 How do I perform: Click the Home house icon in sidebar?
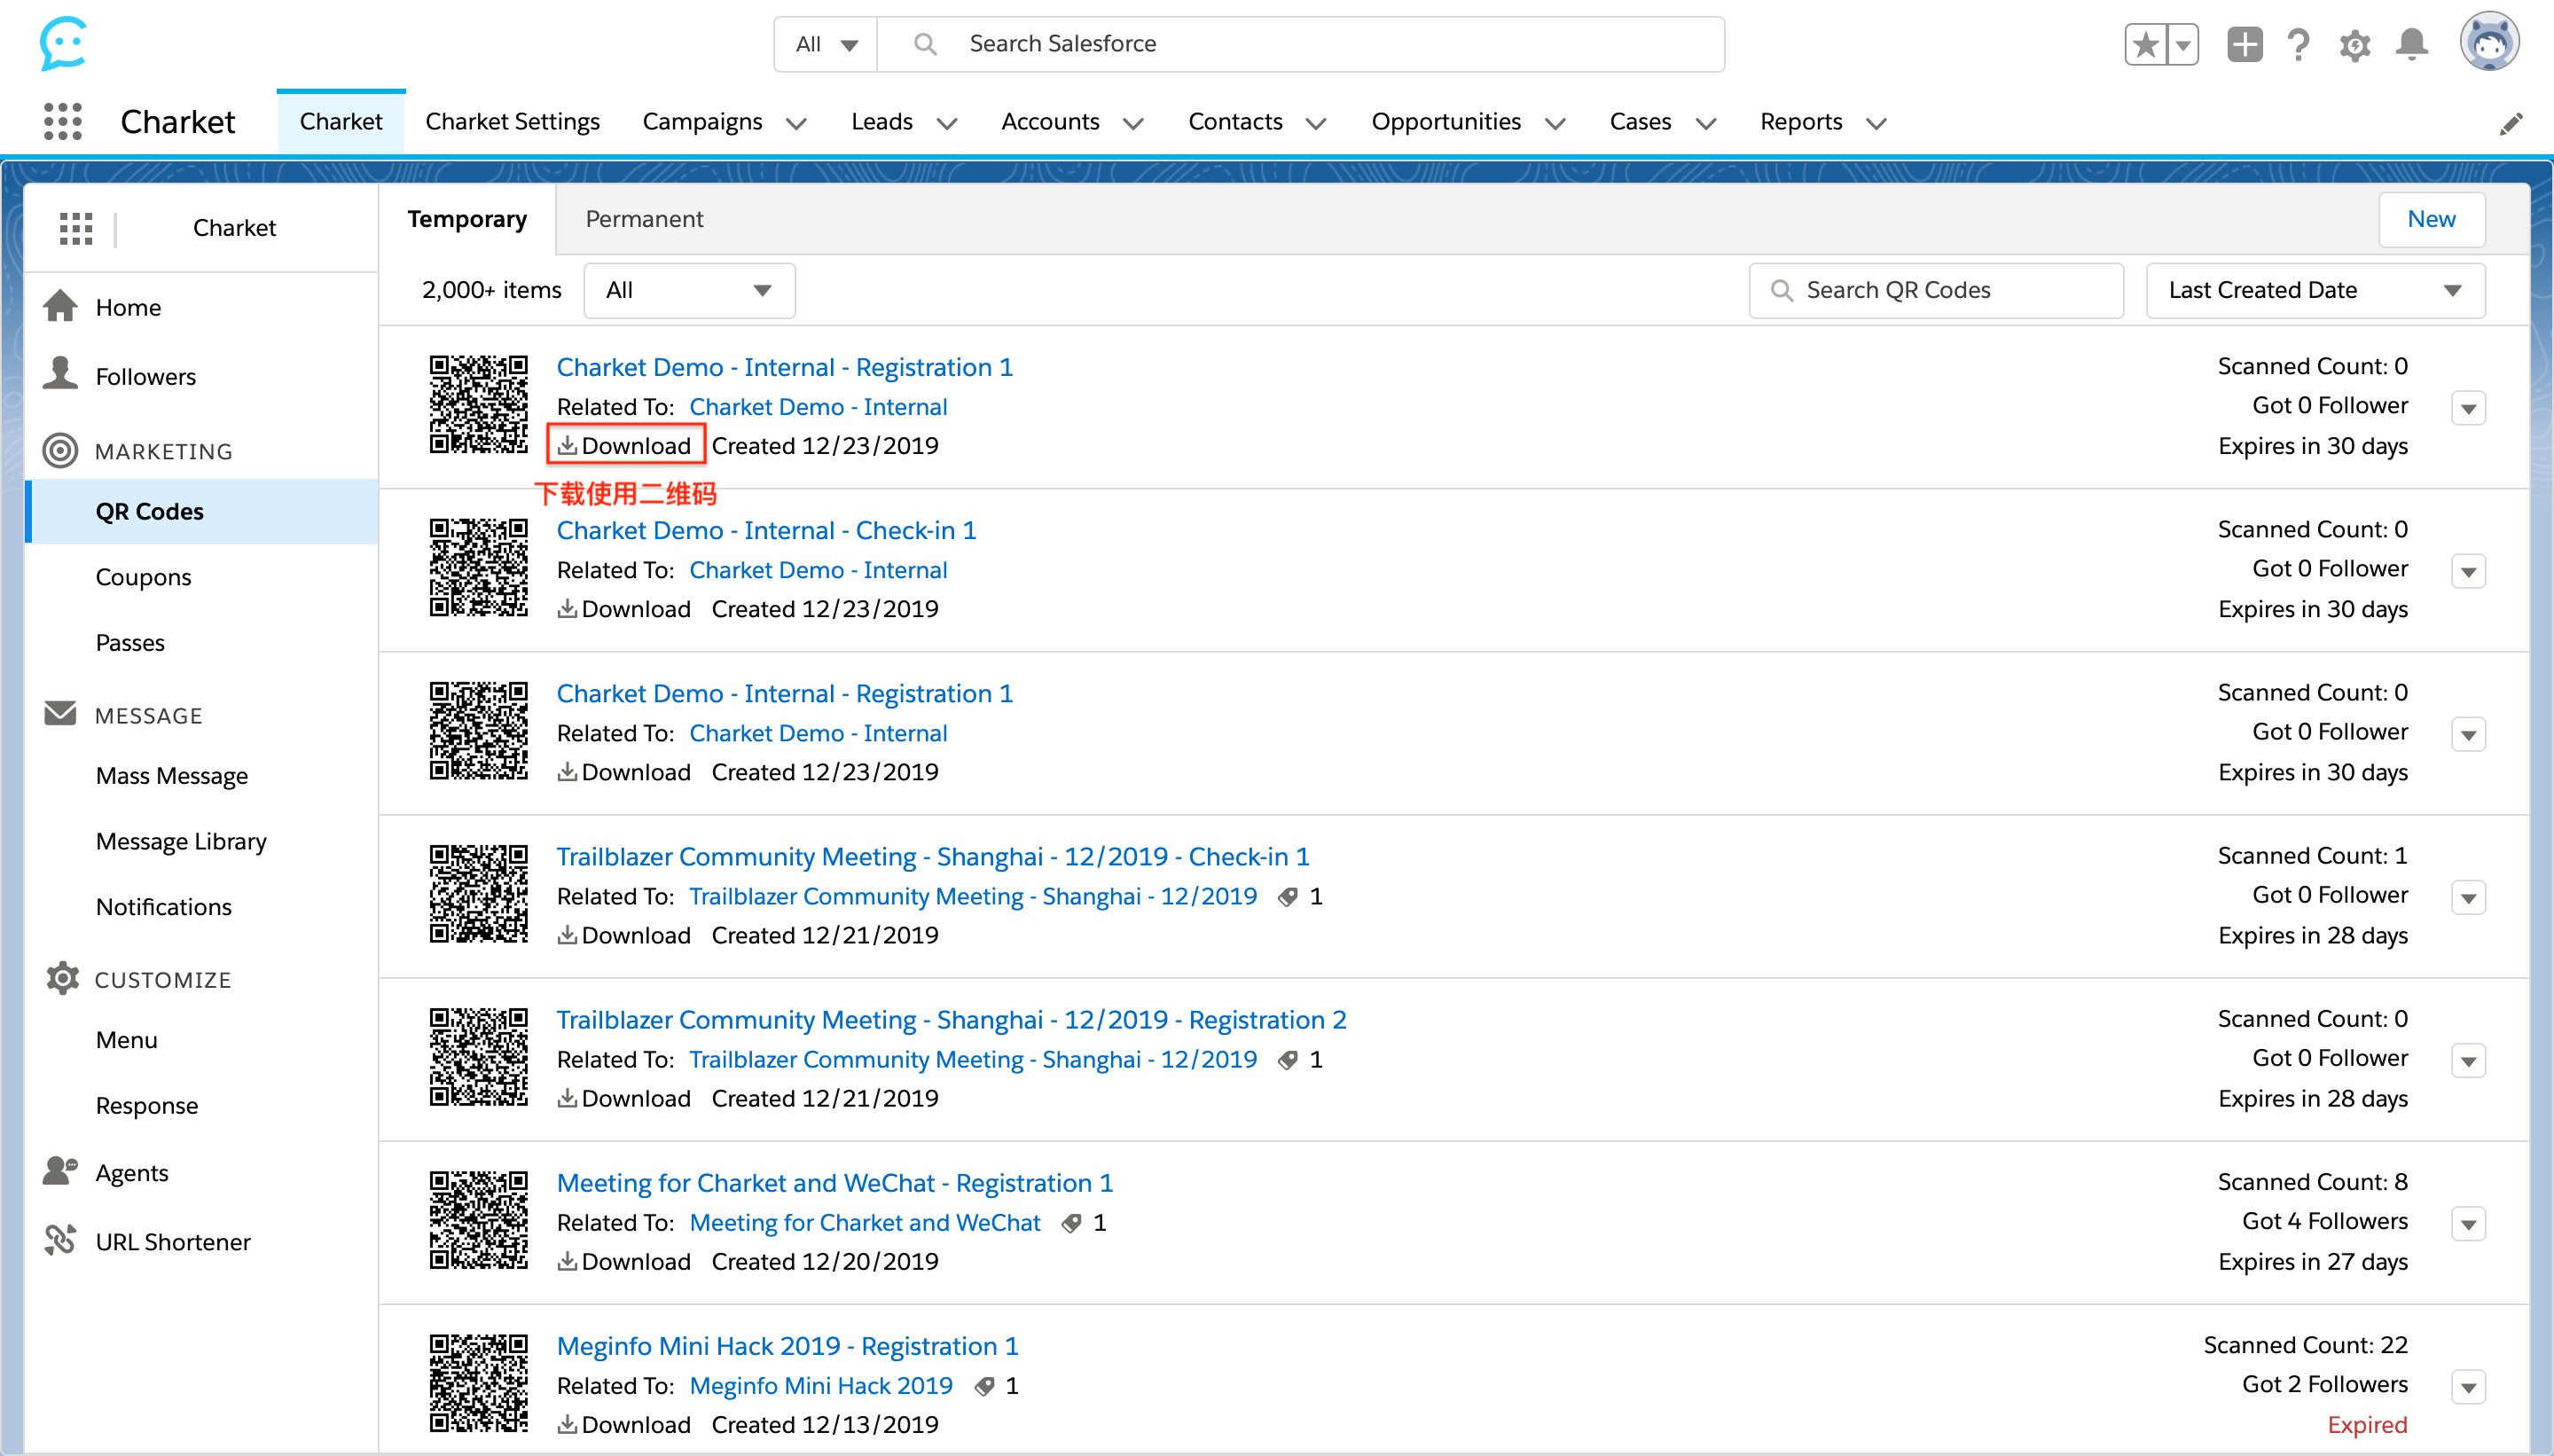(61, 306)
